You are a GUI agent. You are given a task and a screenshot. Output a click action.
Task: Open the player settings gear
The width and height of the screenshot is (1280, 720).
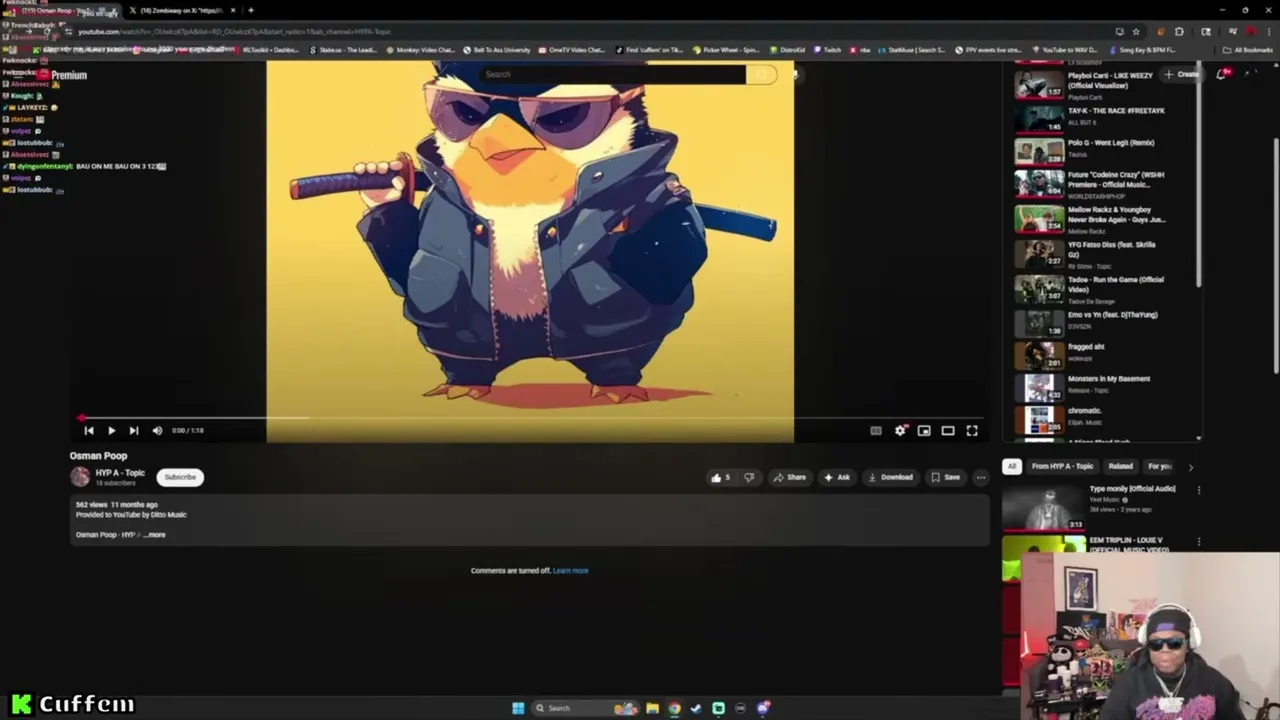click(900, 430)
